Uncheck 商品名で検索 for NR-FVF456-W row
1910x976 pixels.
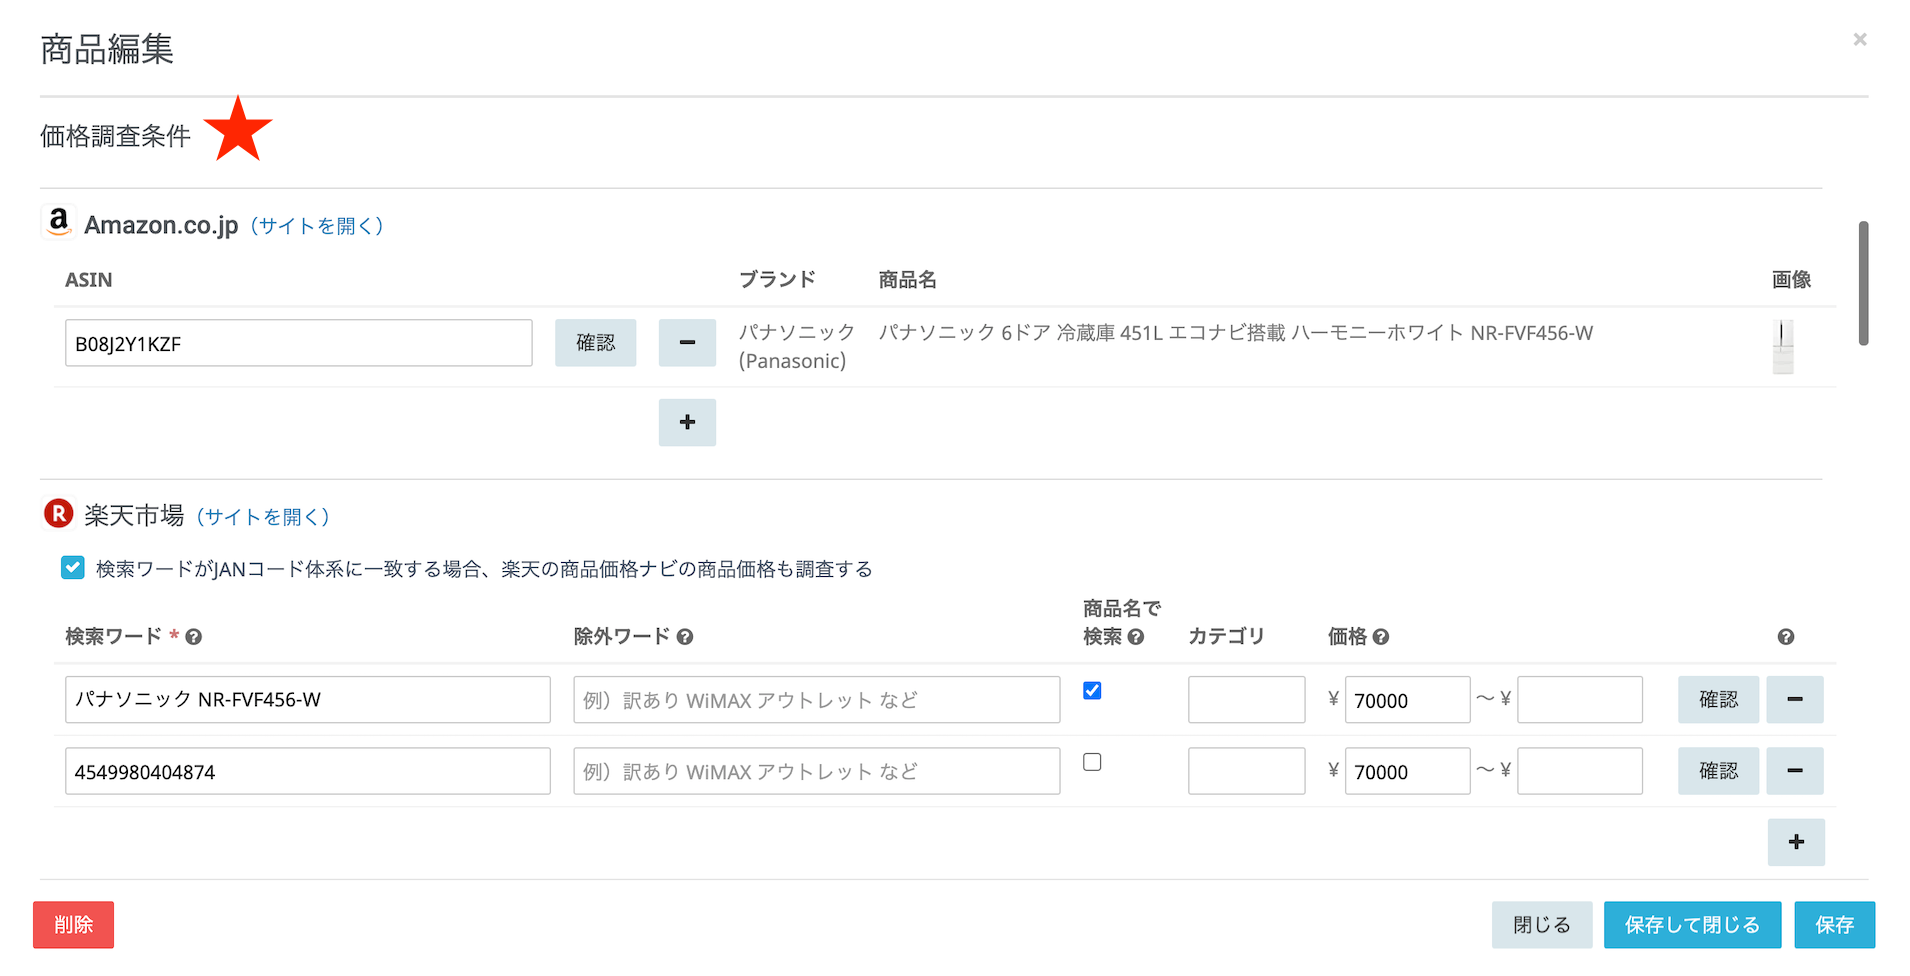tap(1092, 691)
